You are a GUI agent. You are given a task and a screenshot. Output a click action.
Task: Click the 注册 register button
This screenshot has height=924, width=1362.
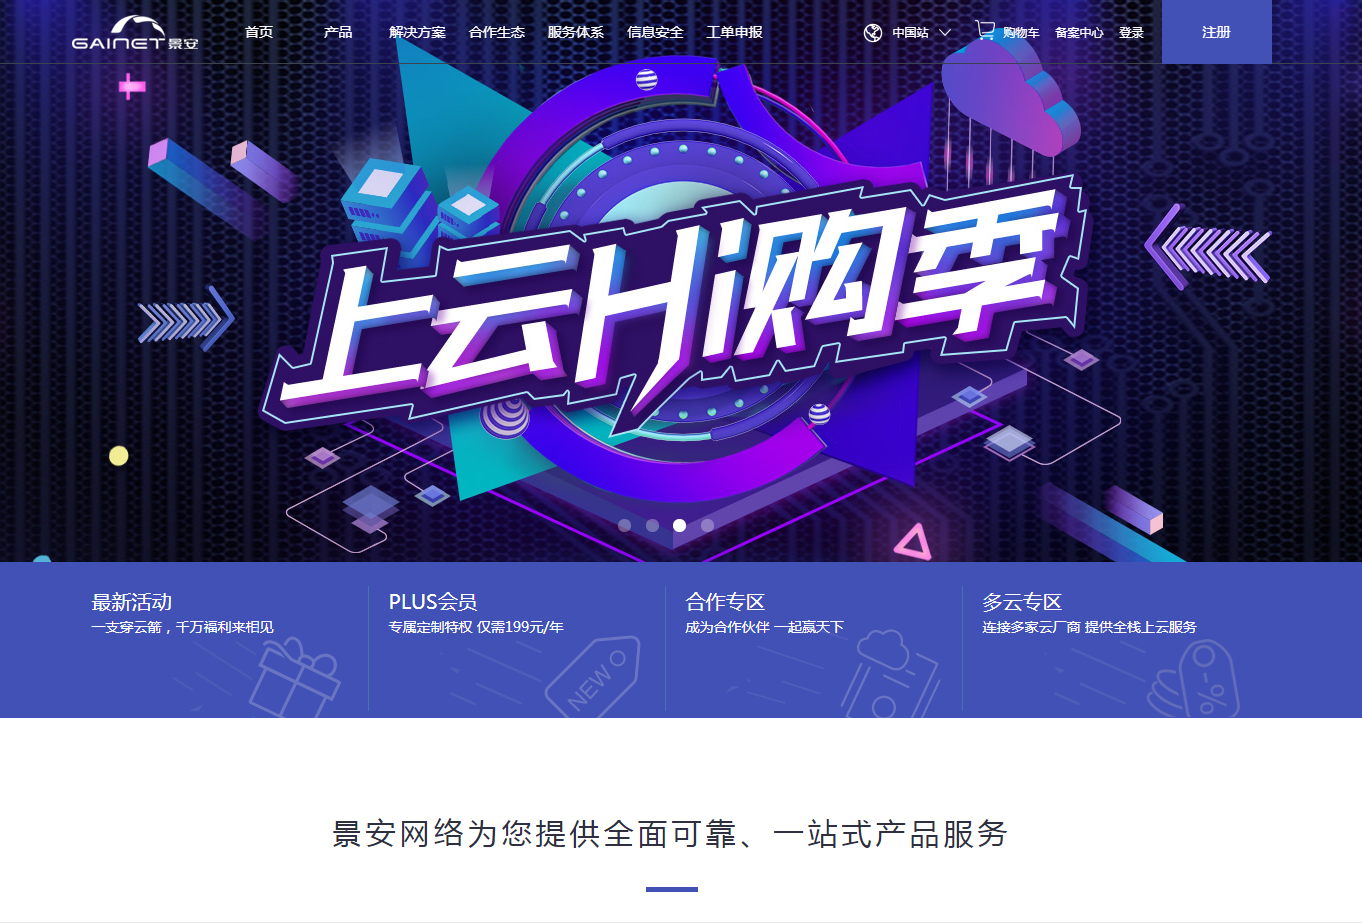click(1216, 32)
